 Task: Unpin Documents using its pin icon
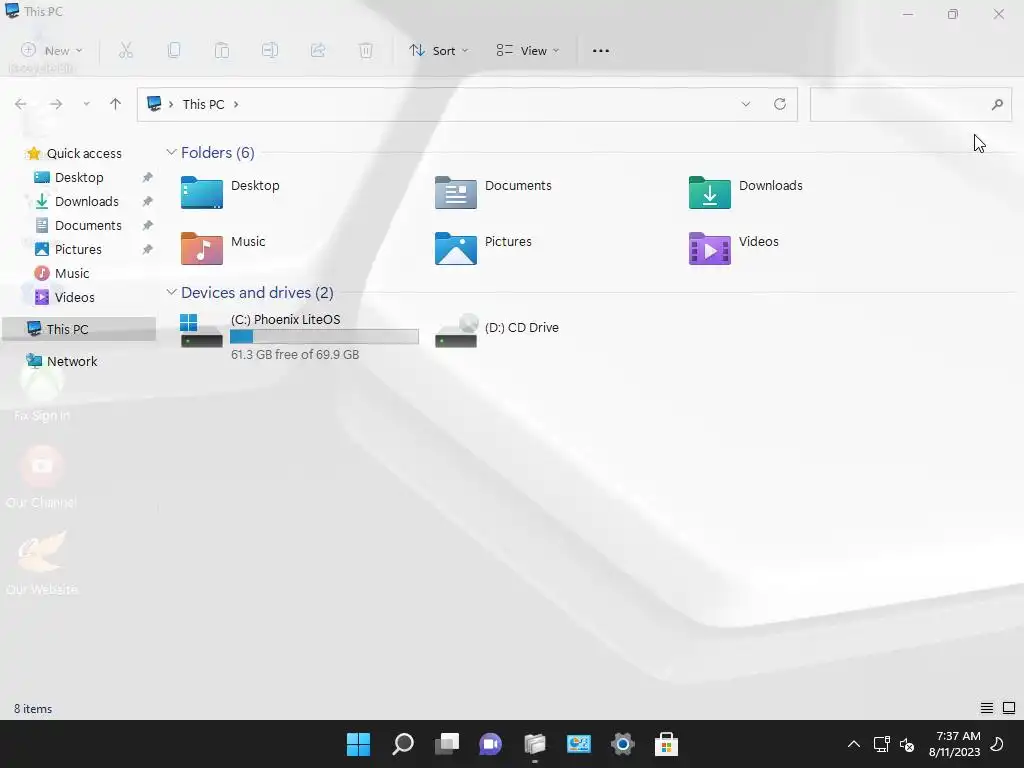[x=148, y=225]
